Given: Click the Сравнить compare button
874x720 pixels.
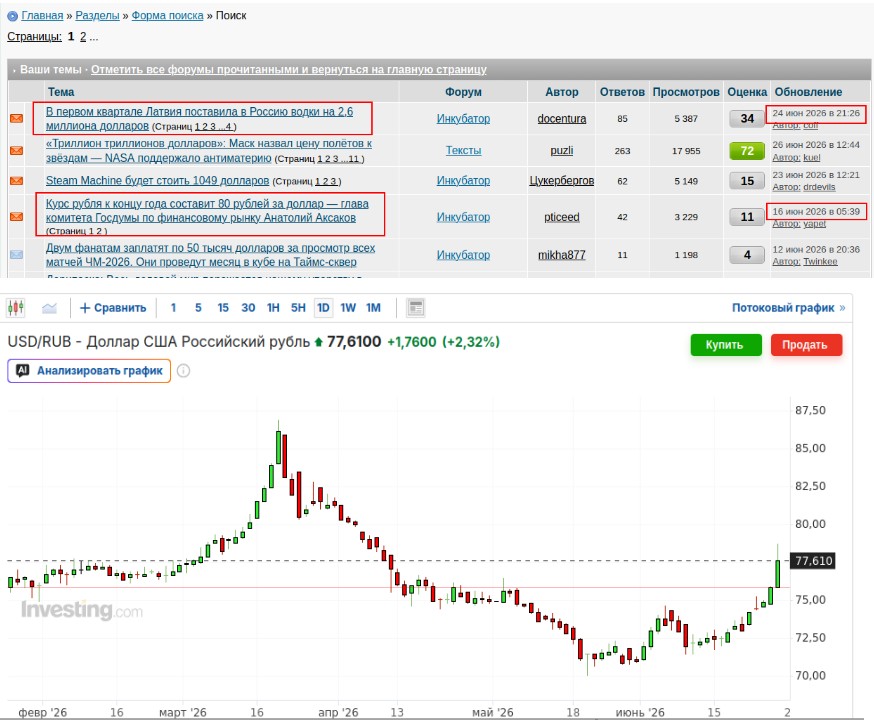Looking at the screenshot, I should coord(113,308).
